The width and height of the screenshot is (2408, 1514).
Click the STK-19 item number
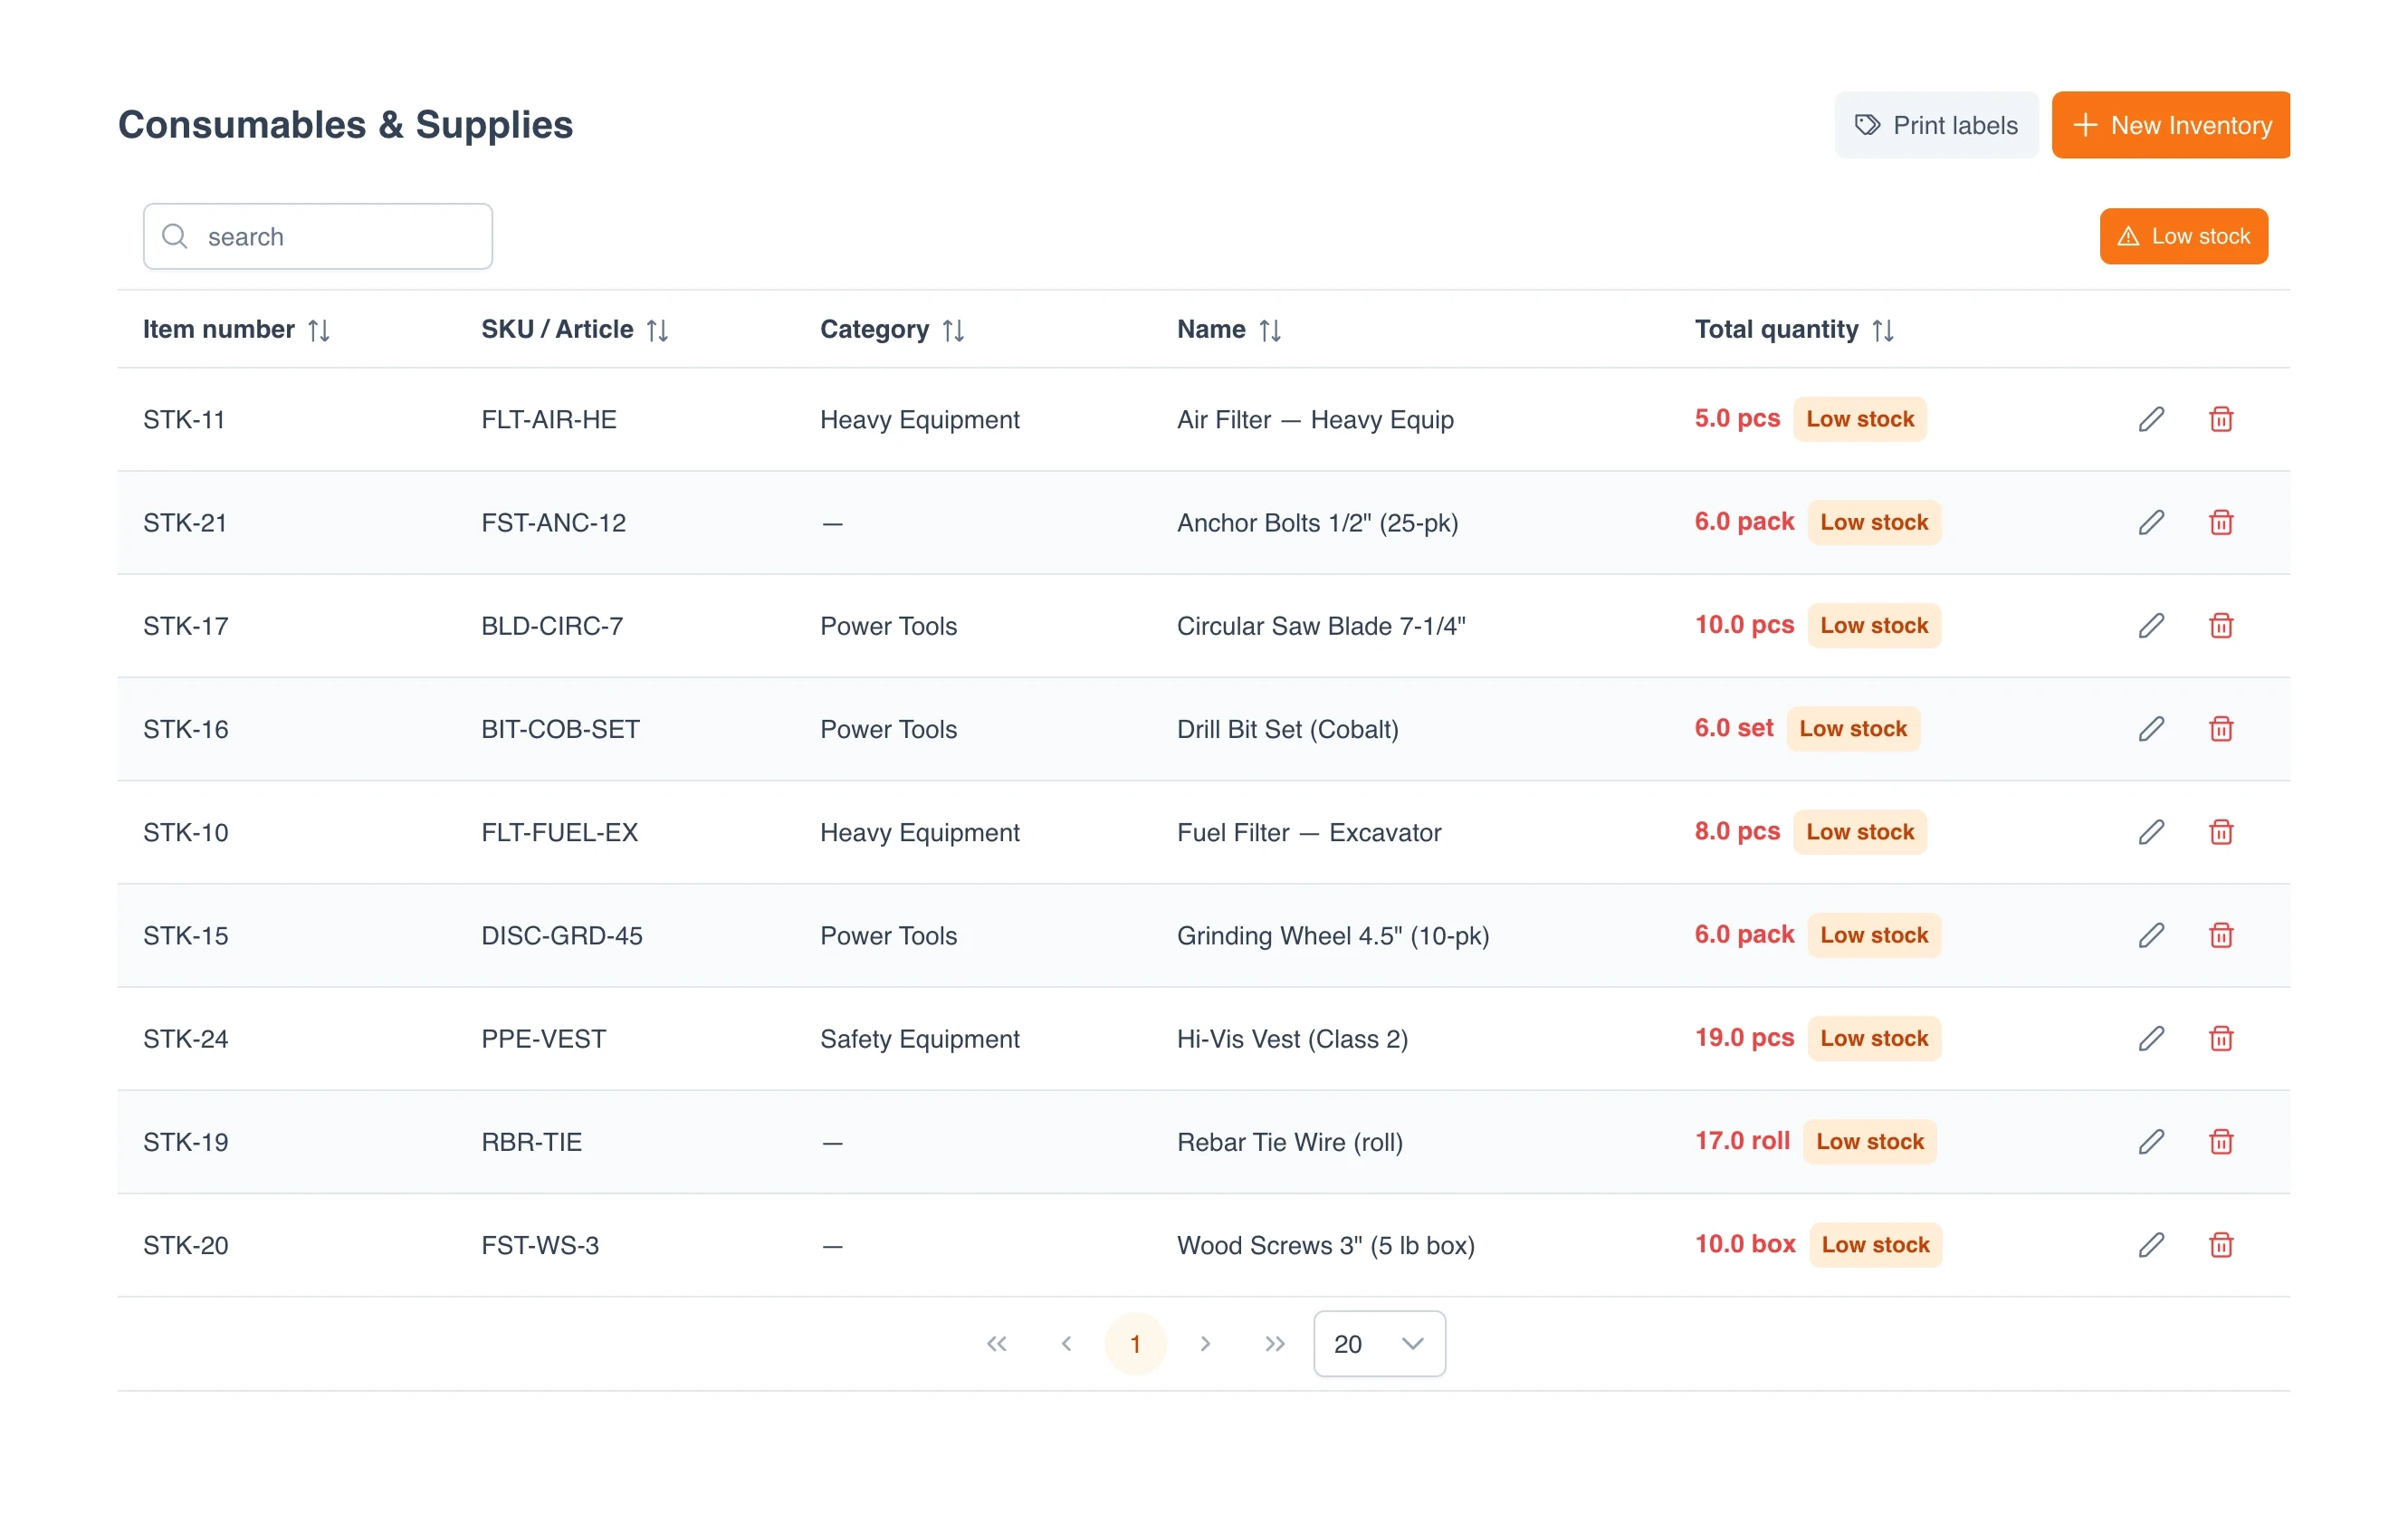(185, 1141)
